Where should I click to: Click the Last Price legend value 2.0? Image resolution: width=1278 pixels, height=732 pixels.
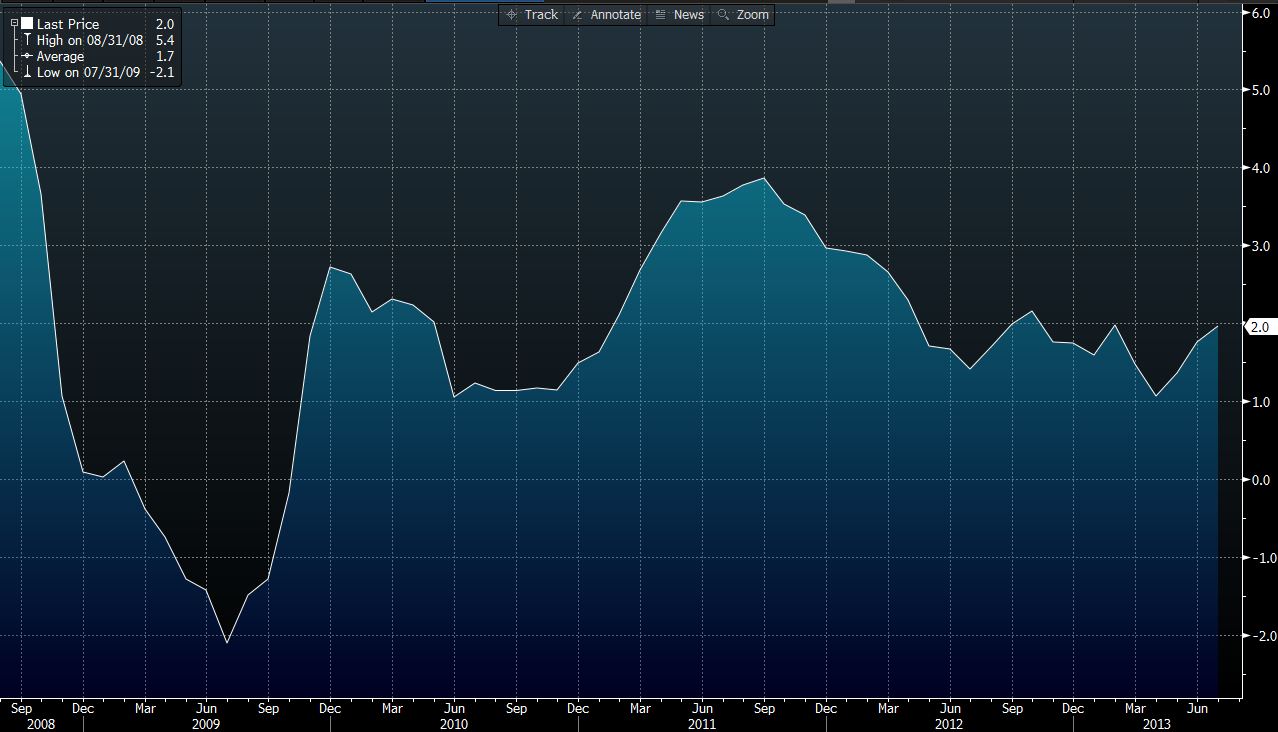(164, 24)
